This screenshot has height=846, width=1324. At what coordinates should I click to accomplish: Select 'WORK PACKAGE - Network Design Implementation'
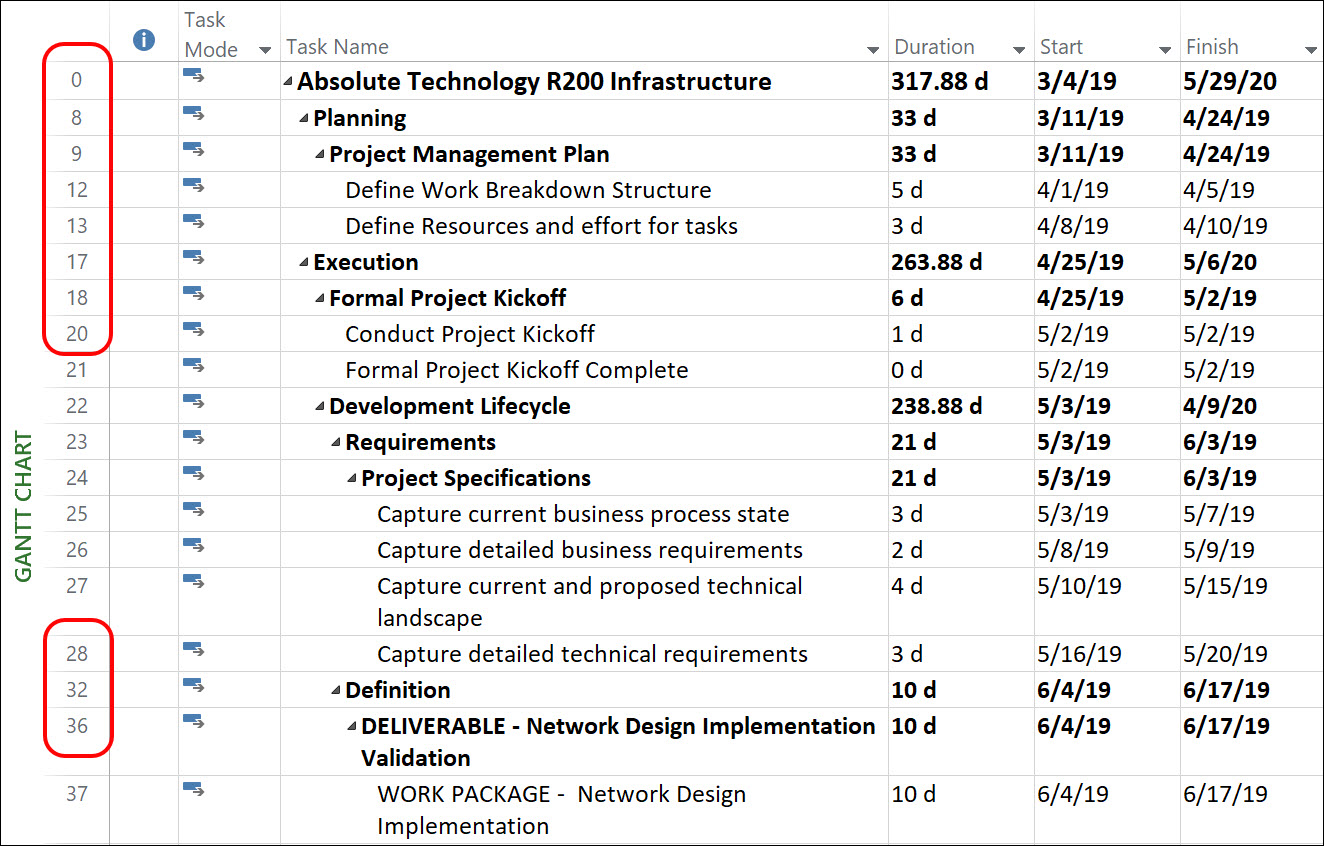click(561, 810)
